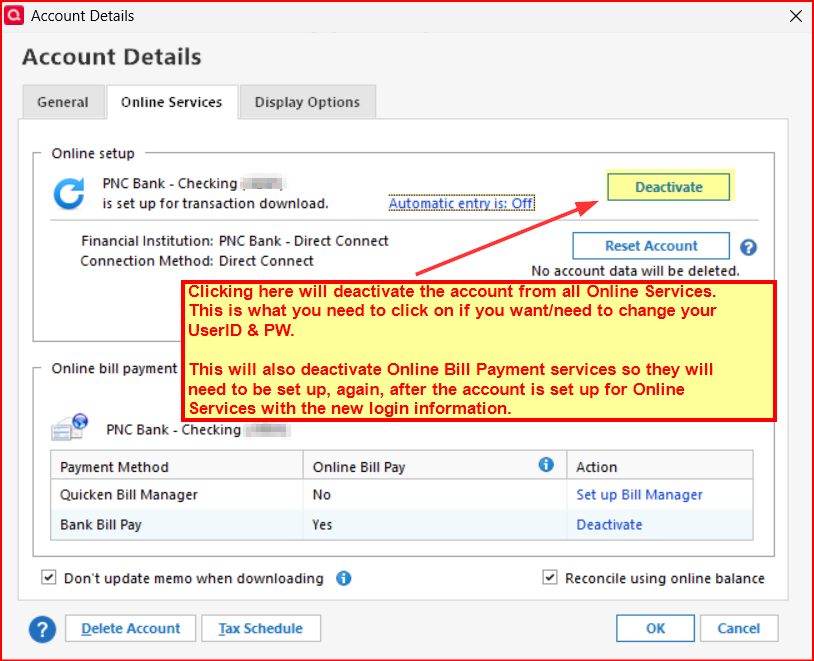Switch to the General tab
This screenshot has width=814, height=661.
pyautogui.click(x=63, y=102)
